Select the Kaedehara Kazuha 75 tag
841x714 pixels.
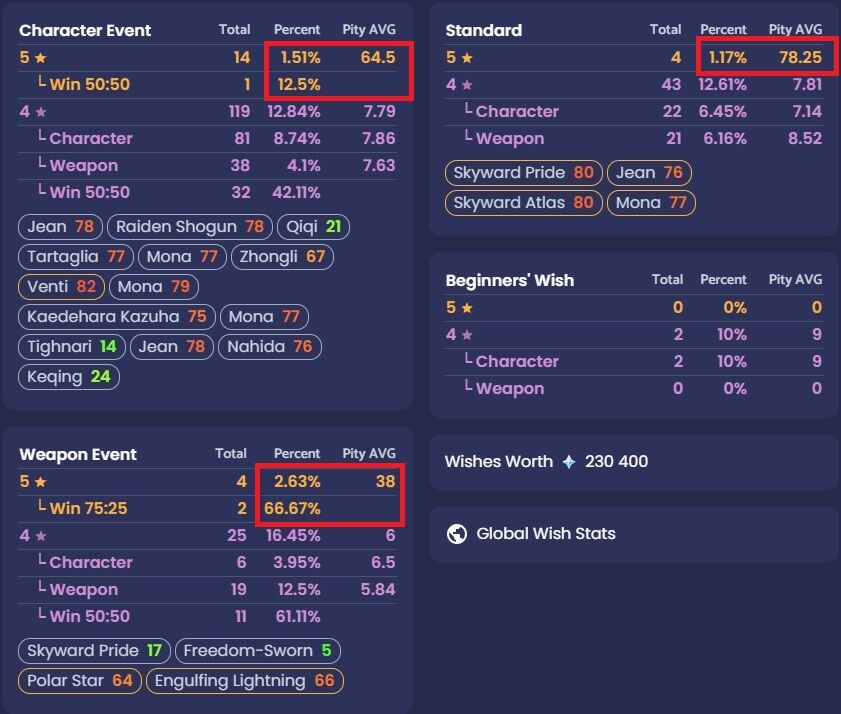click(x=117, y=317)
